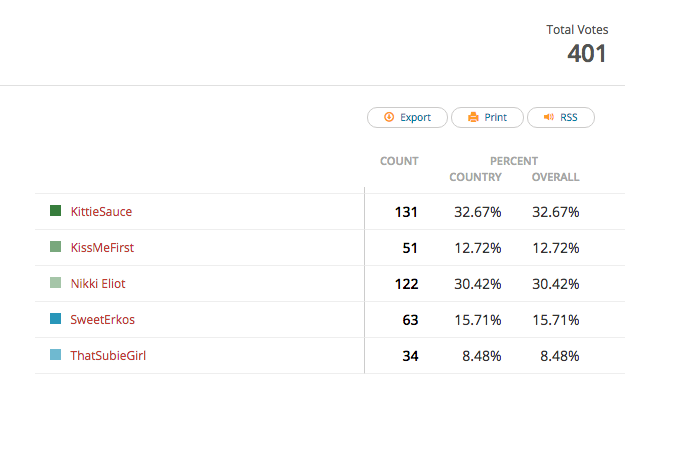Screen dimensions: 673x461
Task: Click the COUNTRY percent column header
Action: [x=475, y=177]
